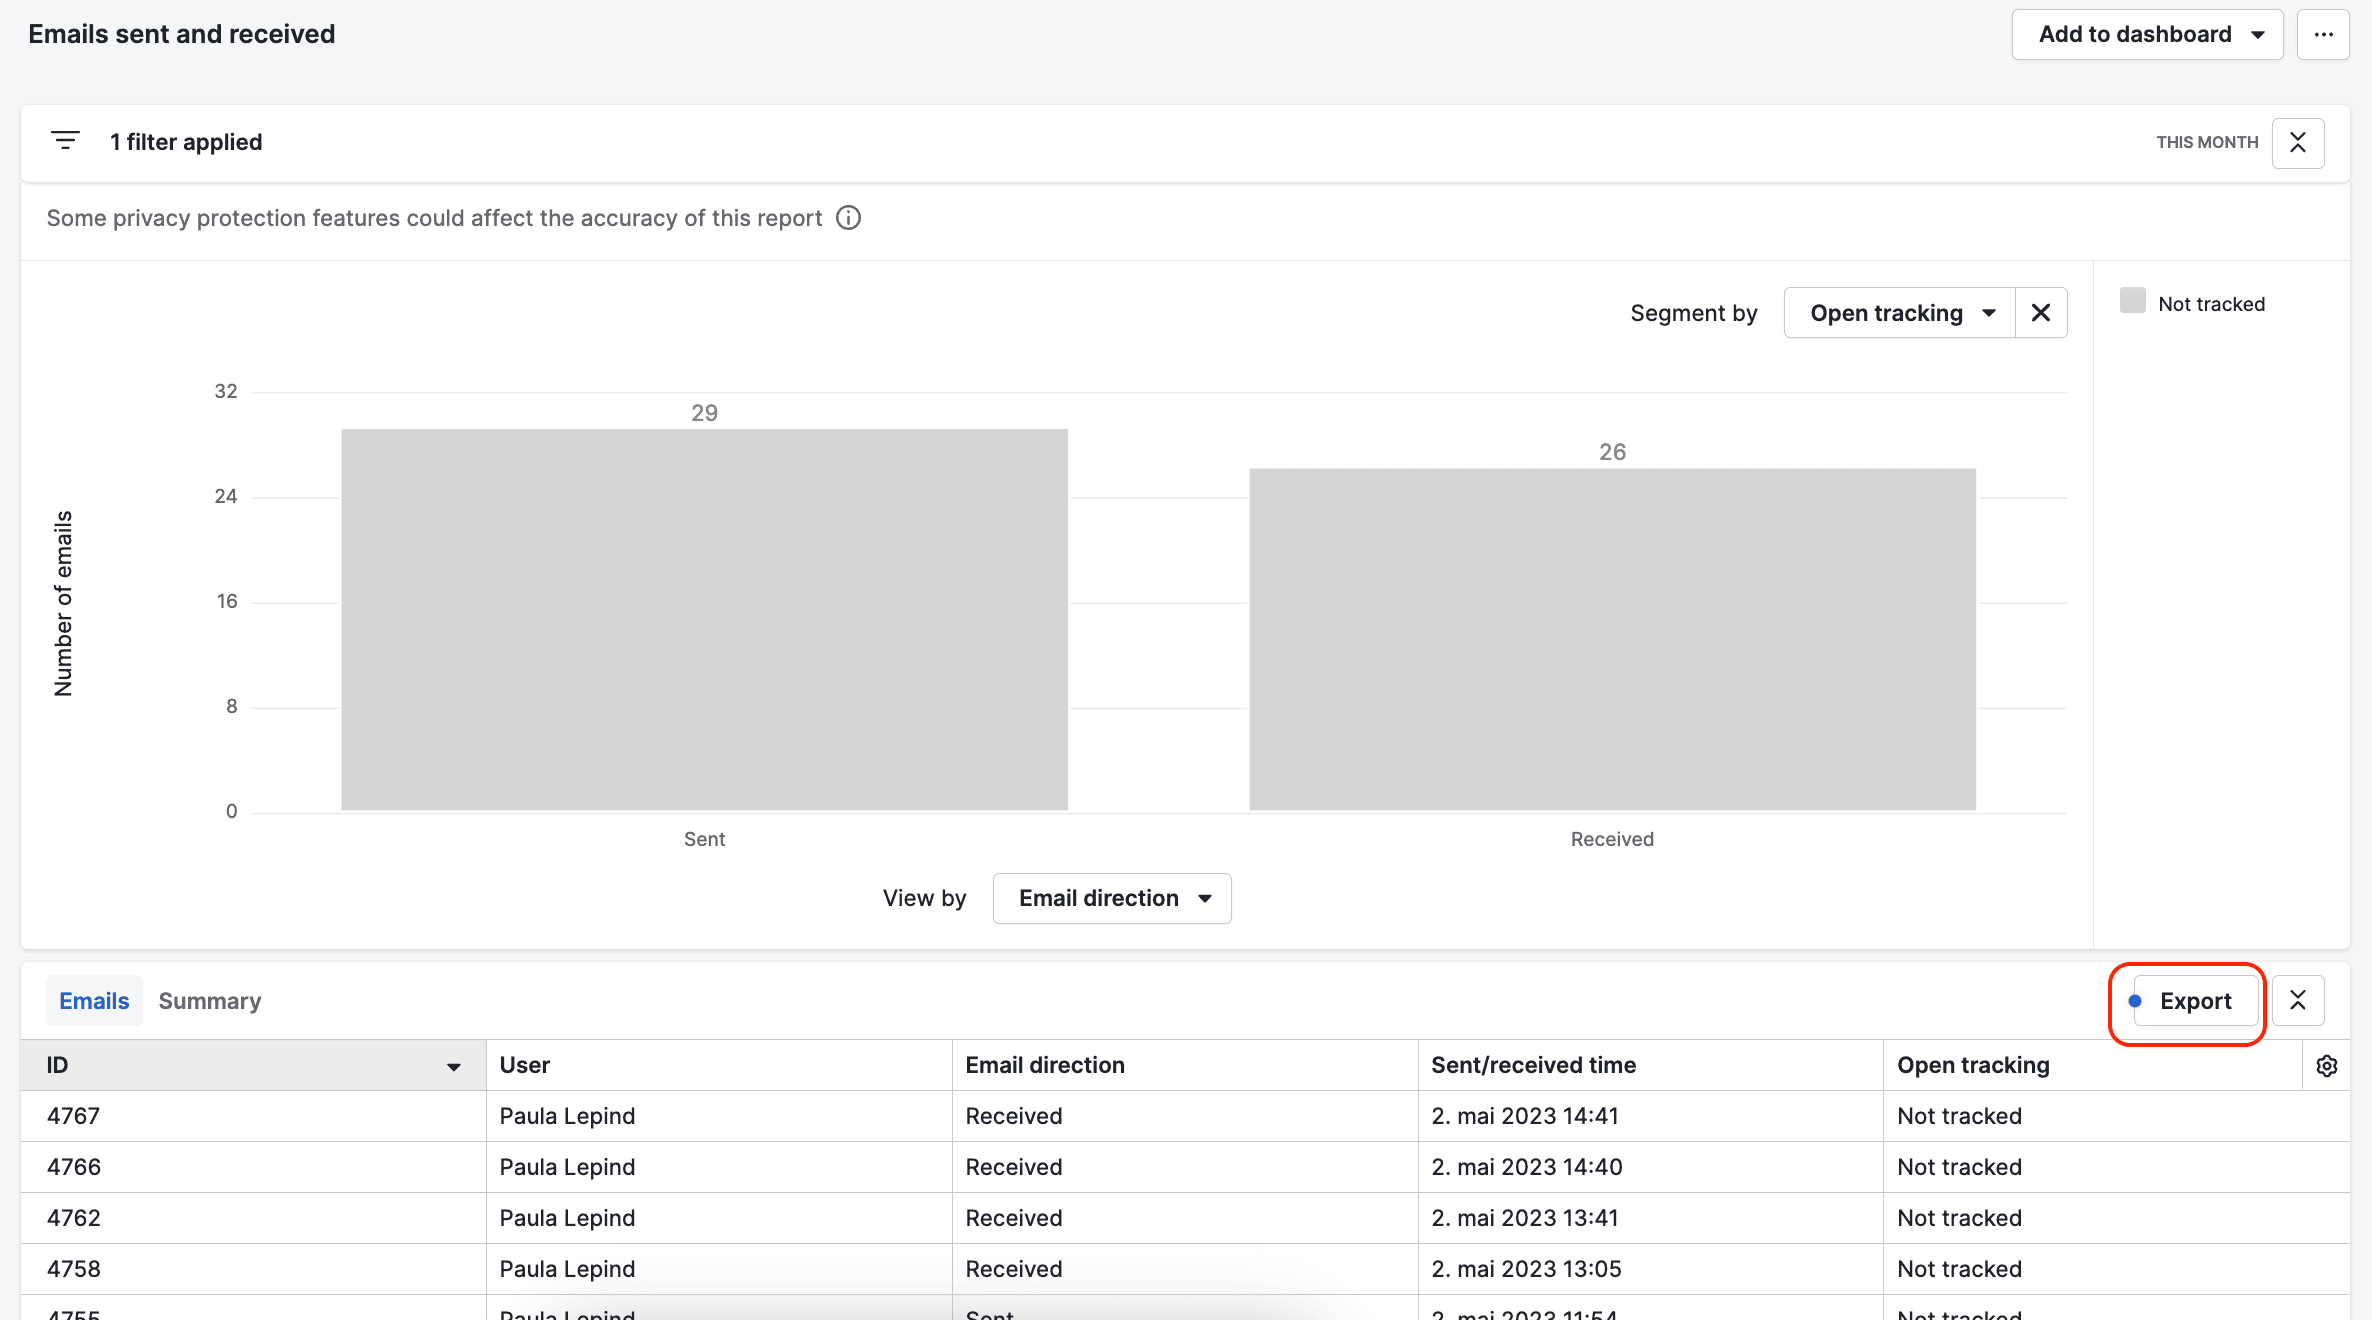Remove the applied filter with X button

point(2299,141)
